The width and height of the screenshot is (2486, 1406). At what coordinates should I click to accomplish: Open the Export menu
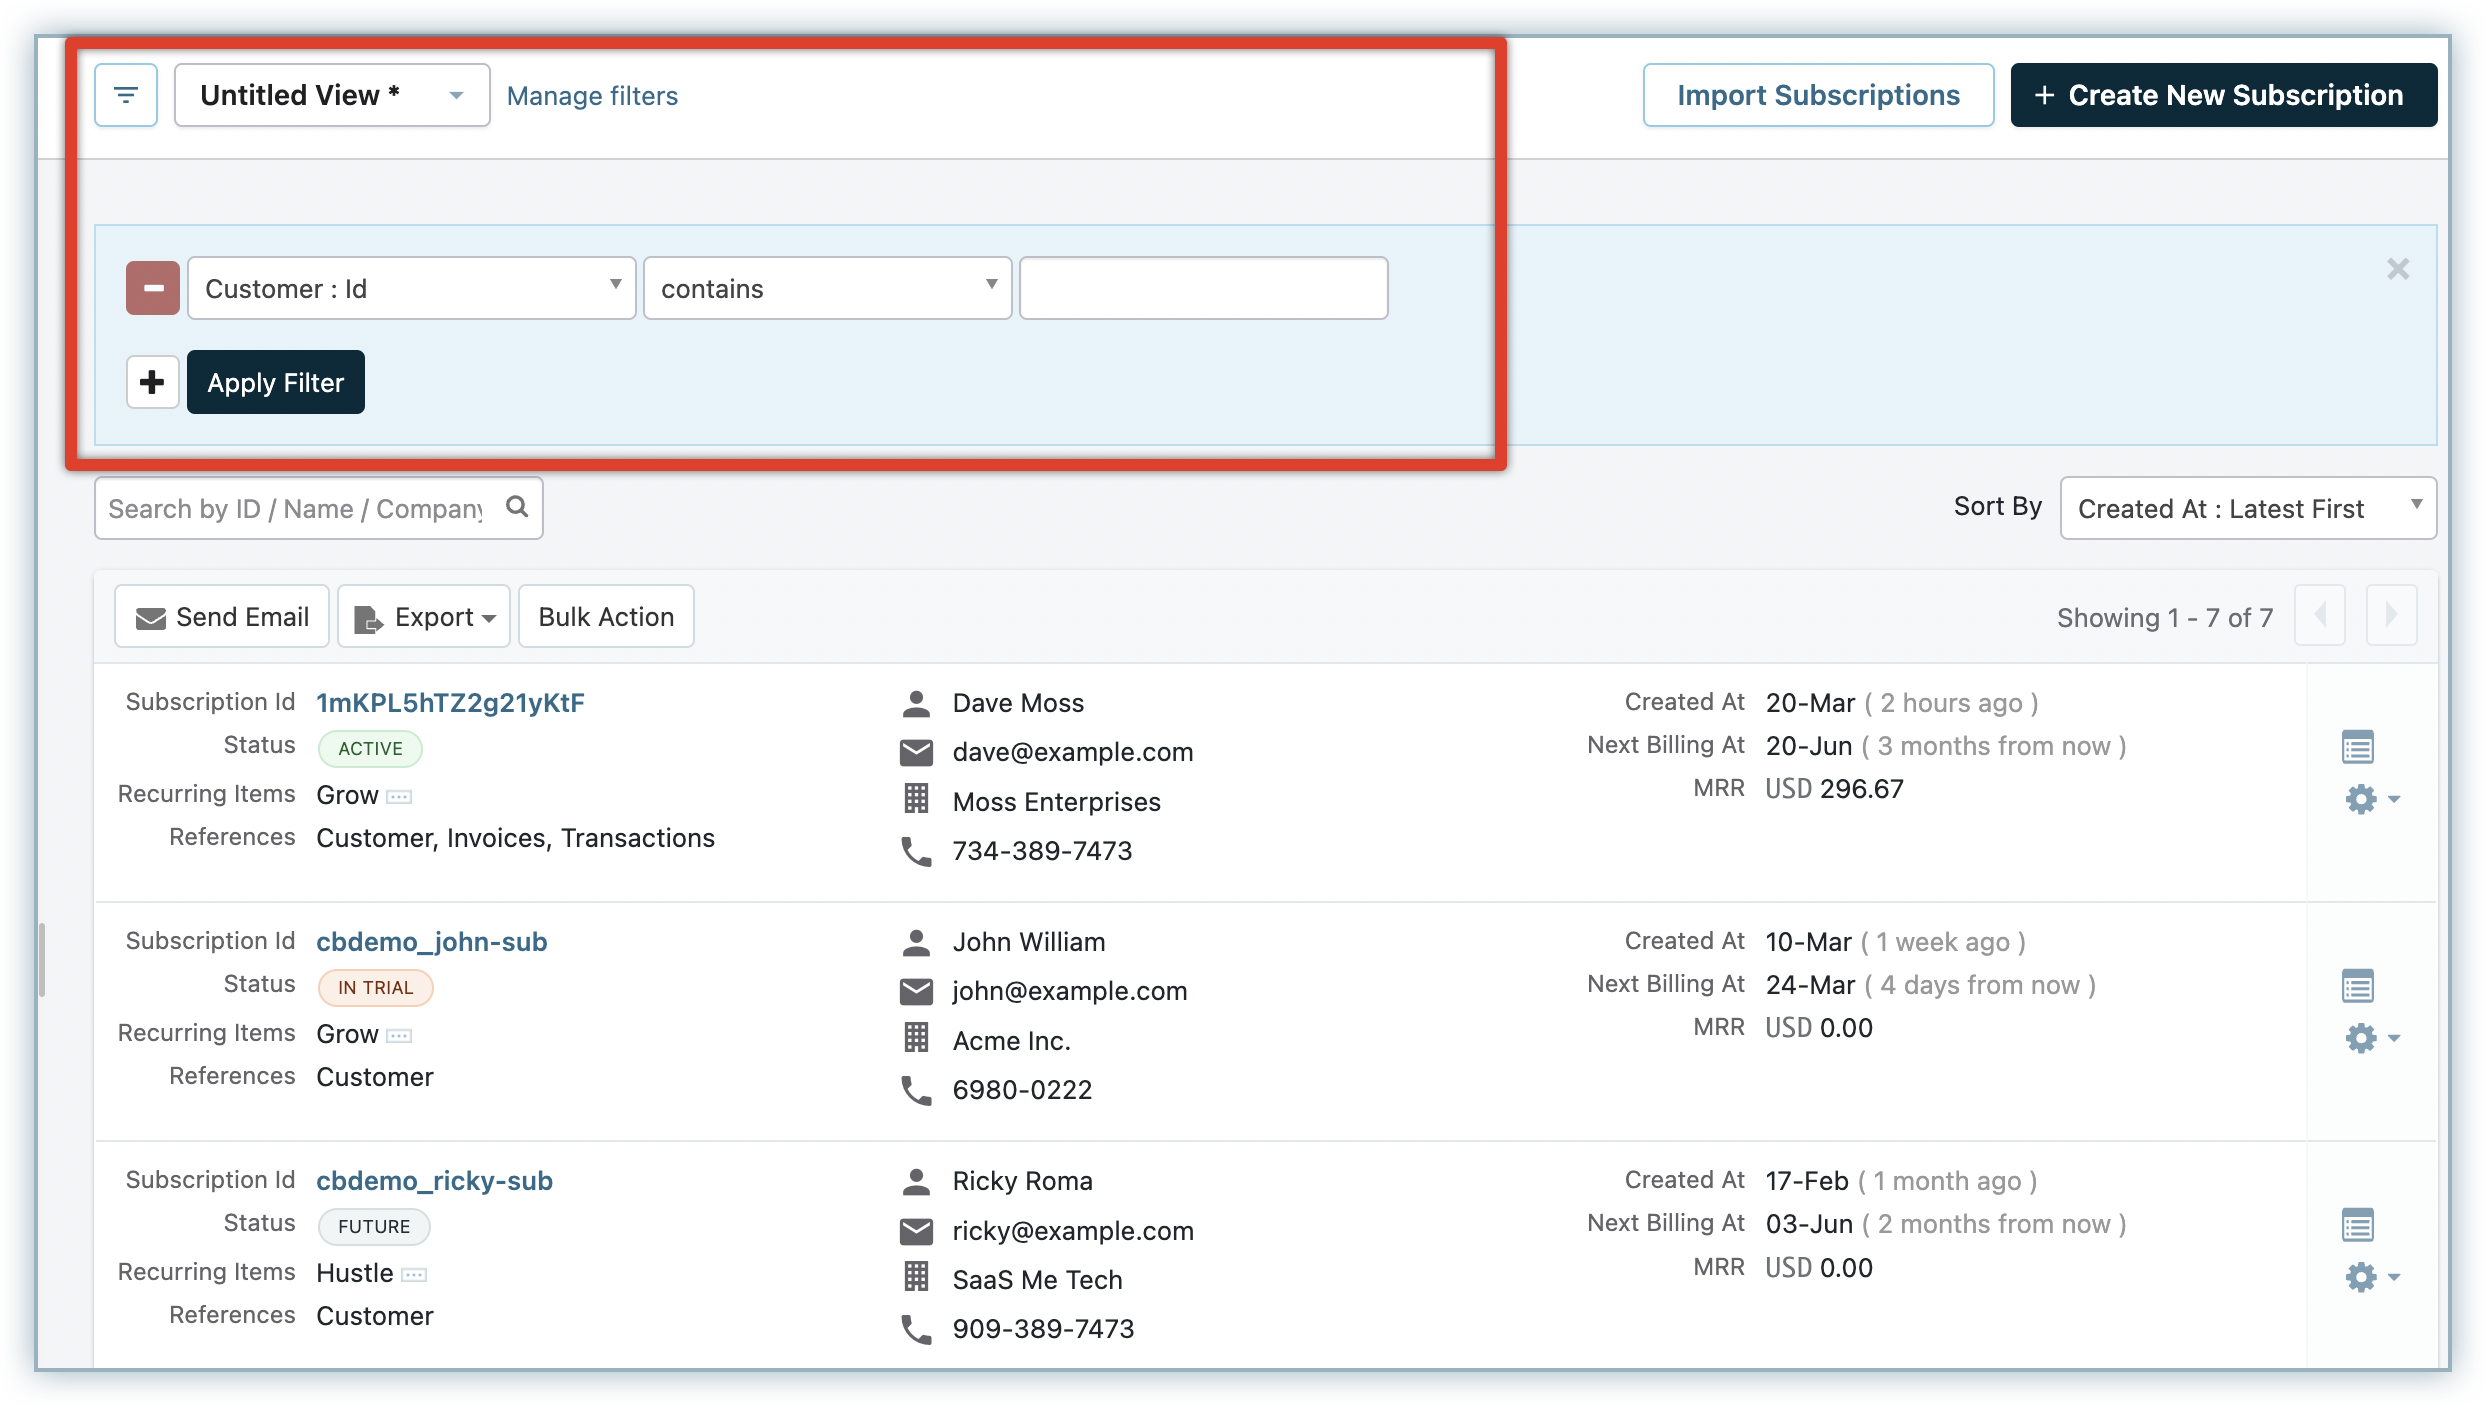[424, 617]
